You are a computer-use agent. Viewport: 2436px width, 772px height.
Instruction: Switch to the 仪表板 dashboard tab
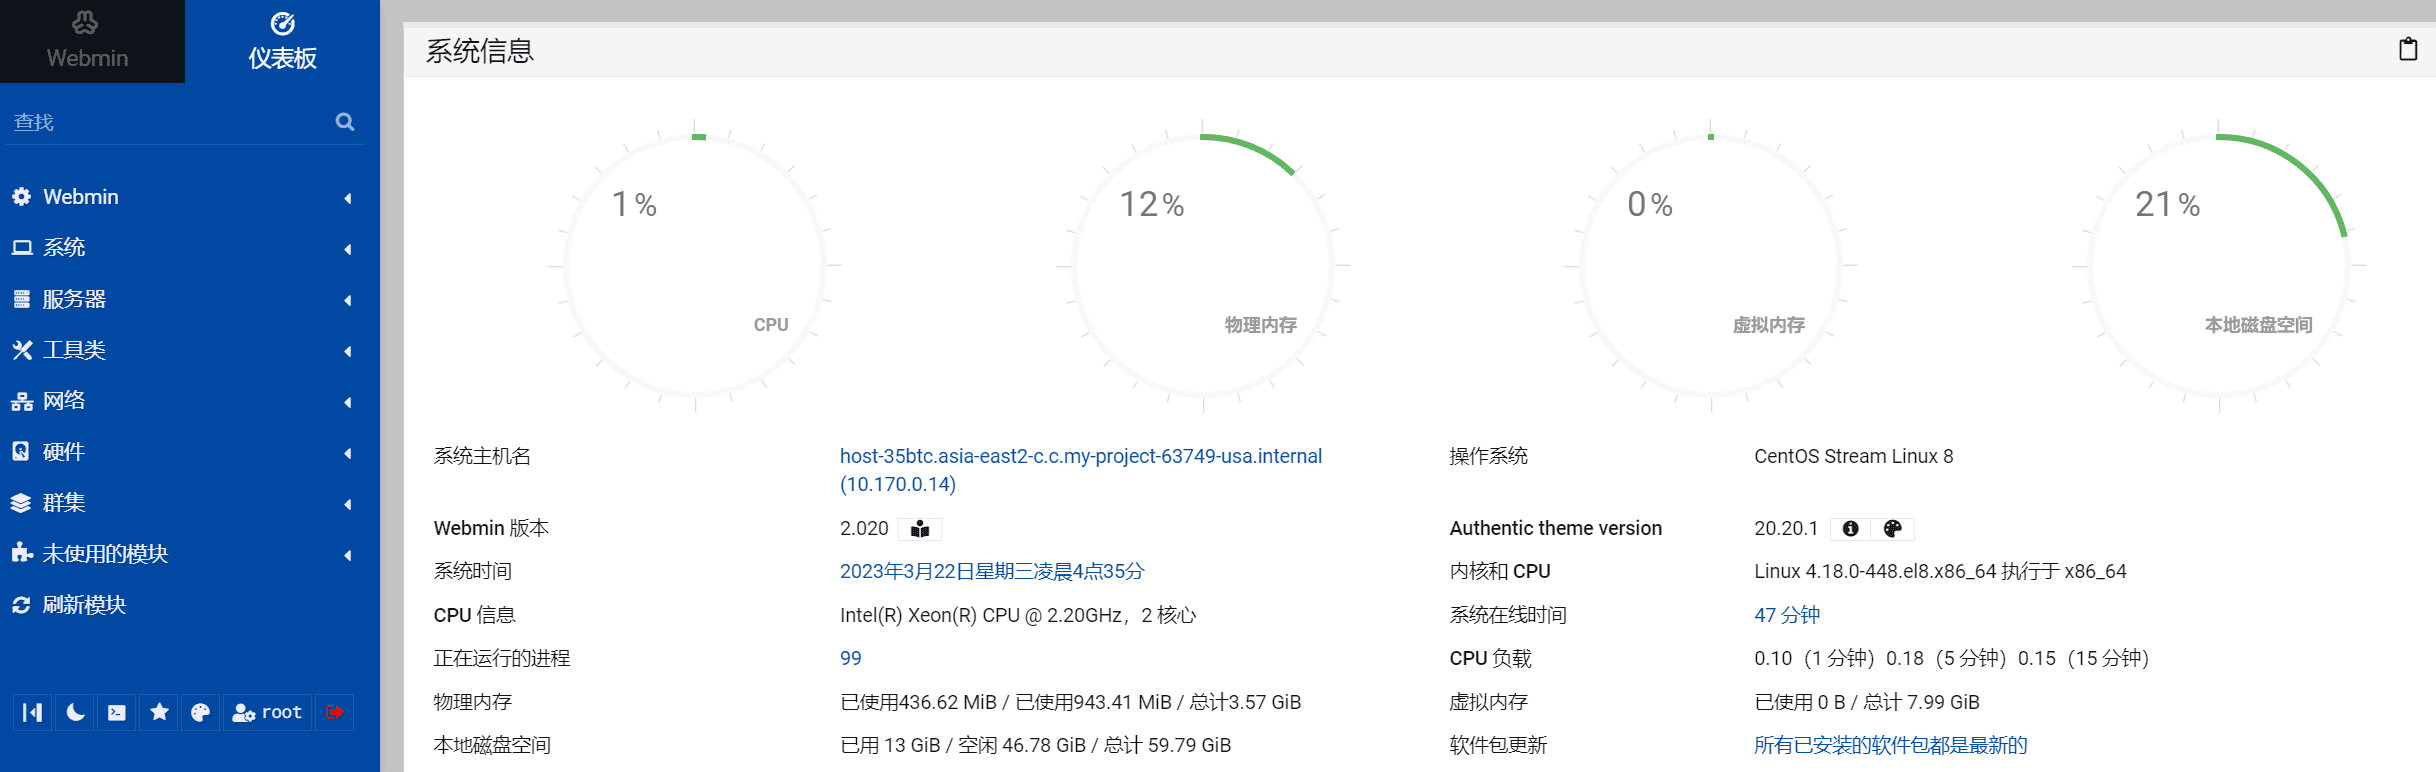pyautogui.click(x=283, y=41)
